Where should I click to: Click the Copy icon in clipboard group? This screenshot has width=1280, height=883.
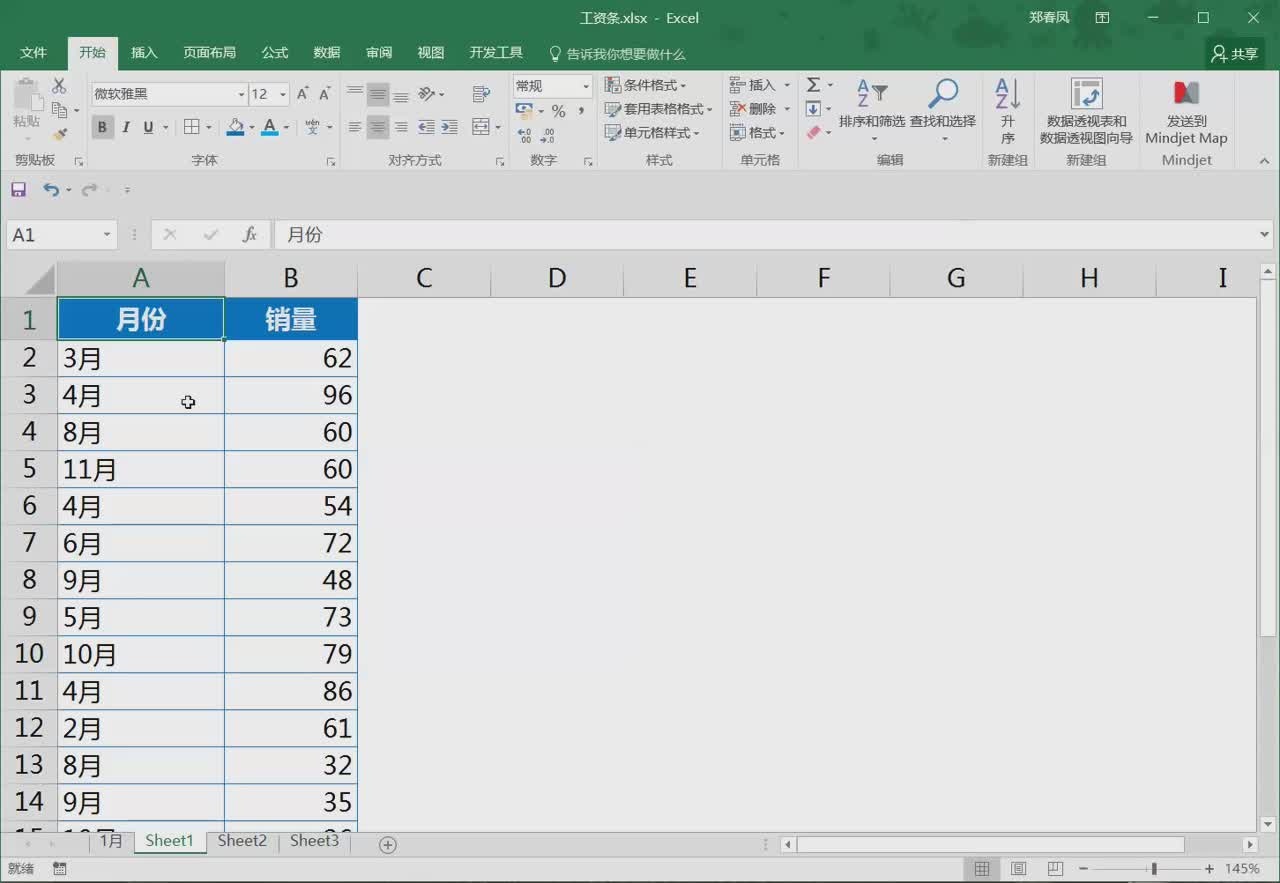[59, 110]
